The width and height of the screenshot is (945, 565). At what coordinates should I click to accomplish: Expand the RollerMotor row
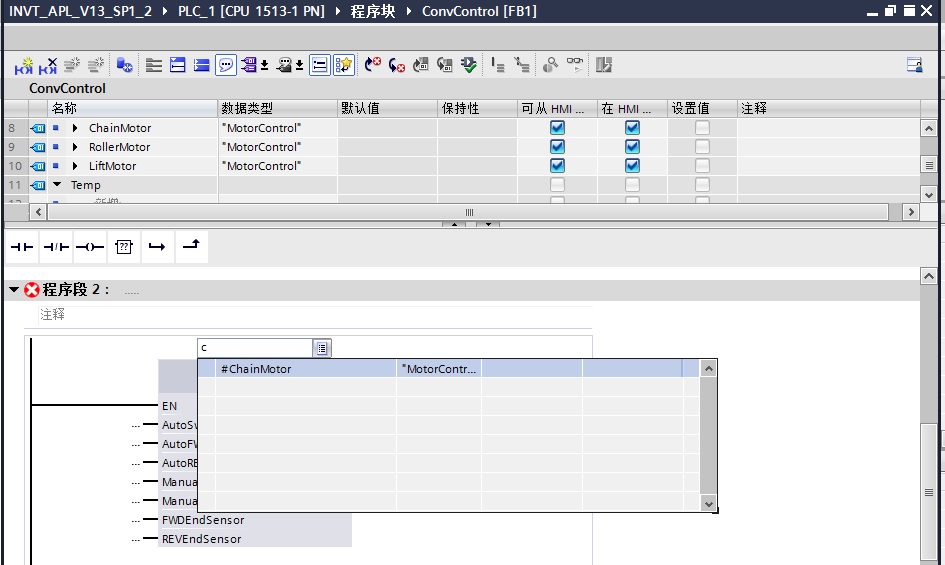coord(75,147)
